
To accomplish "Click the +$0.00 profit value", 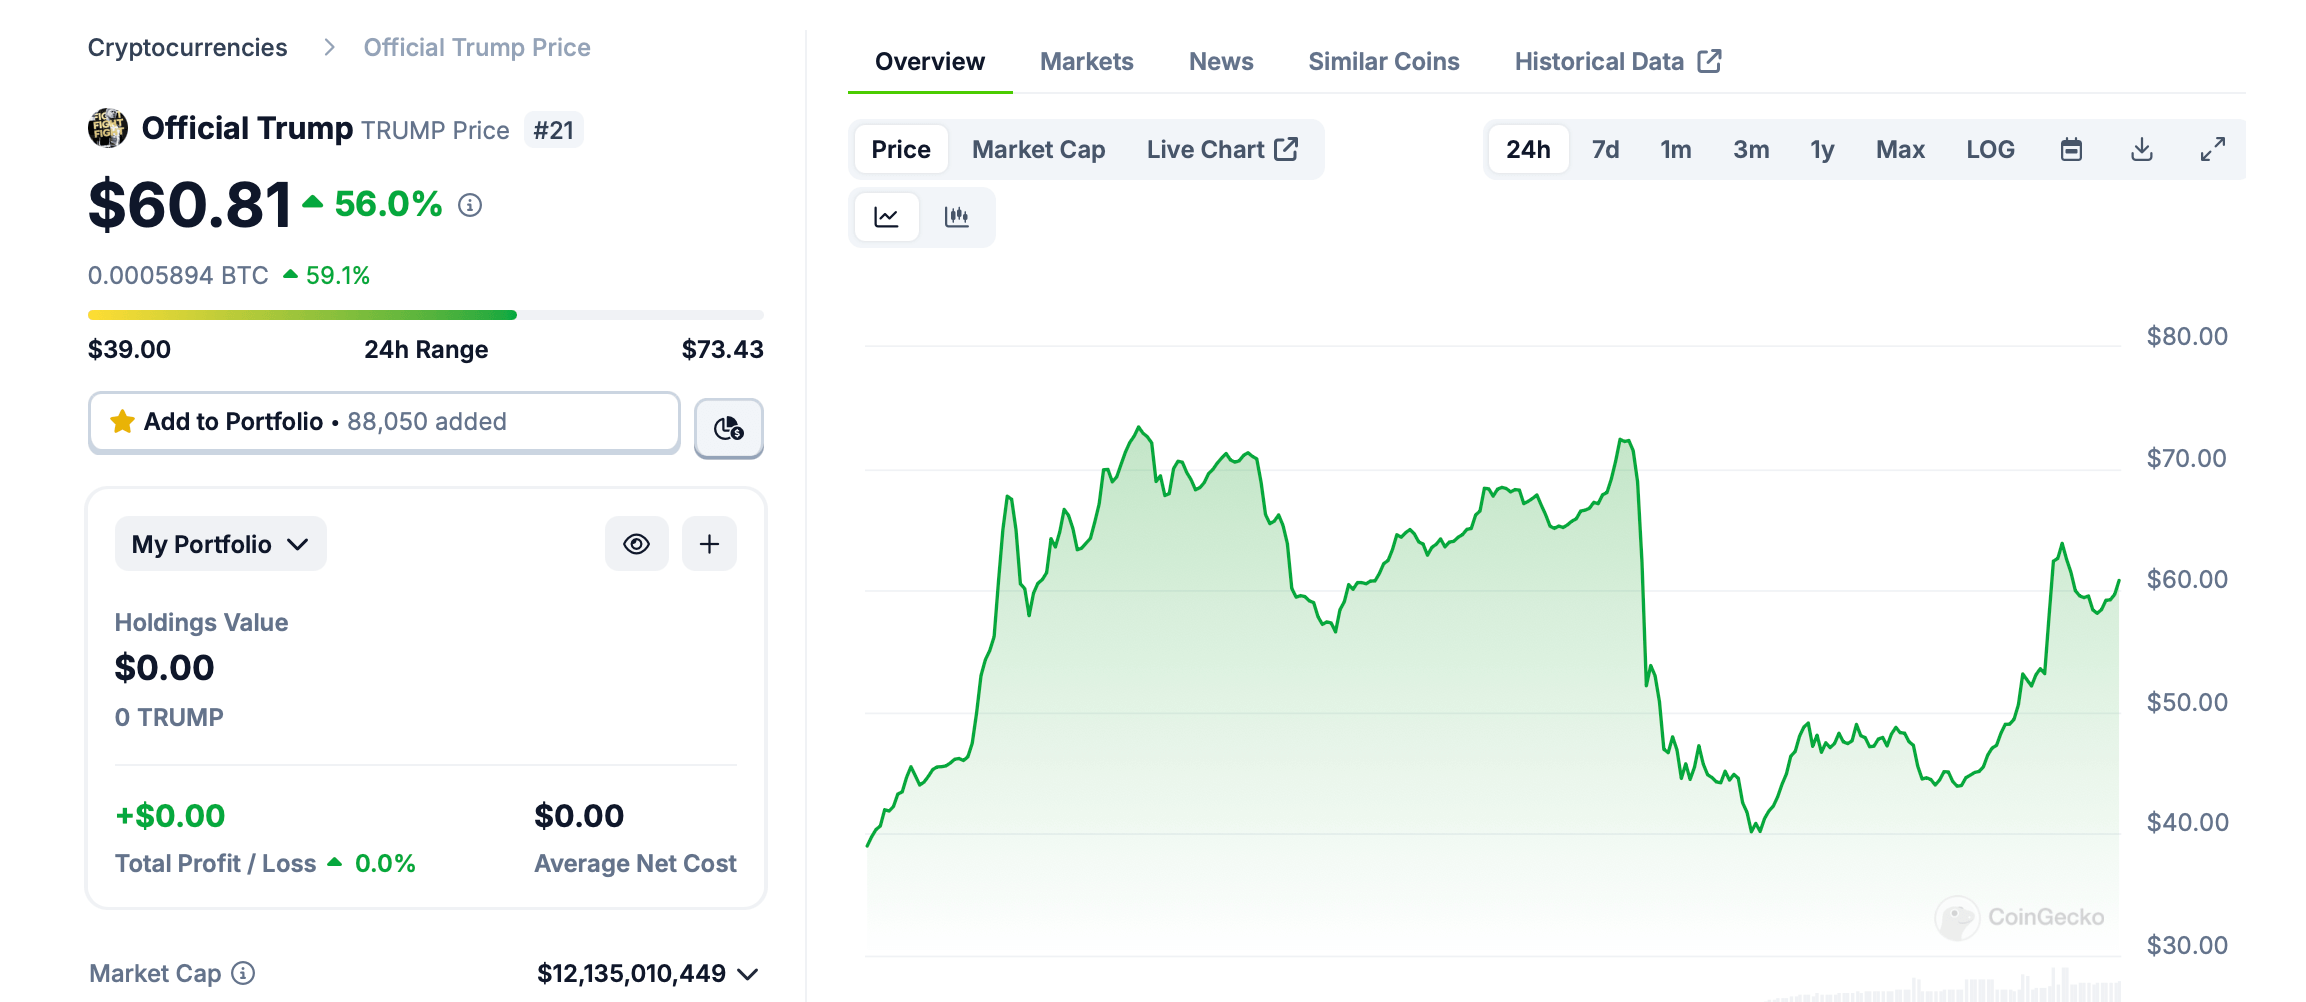I will [x=170, y=816].
